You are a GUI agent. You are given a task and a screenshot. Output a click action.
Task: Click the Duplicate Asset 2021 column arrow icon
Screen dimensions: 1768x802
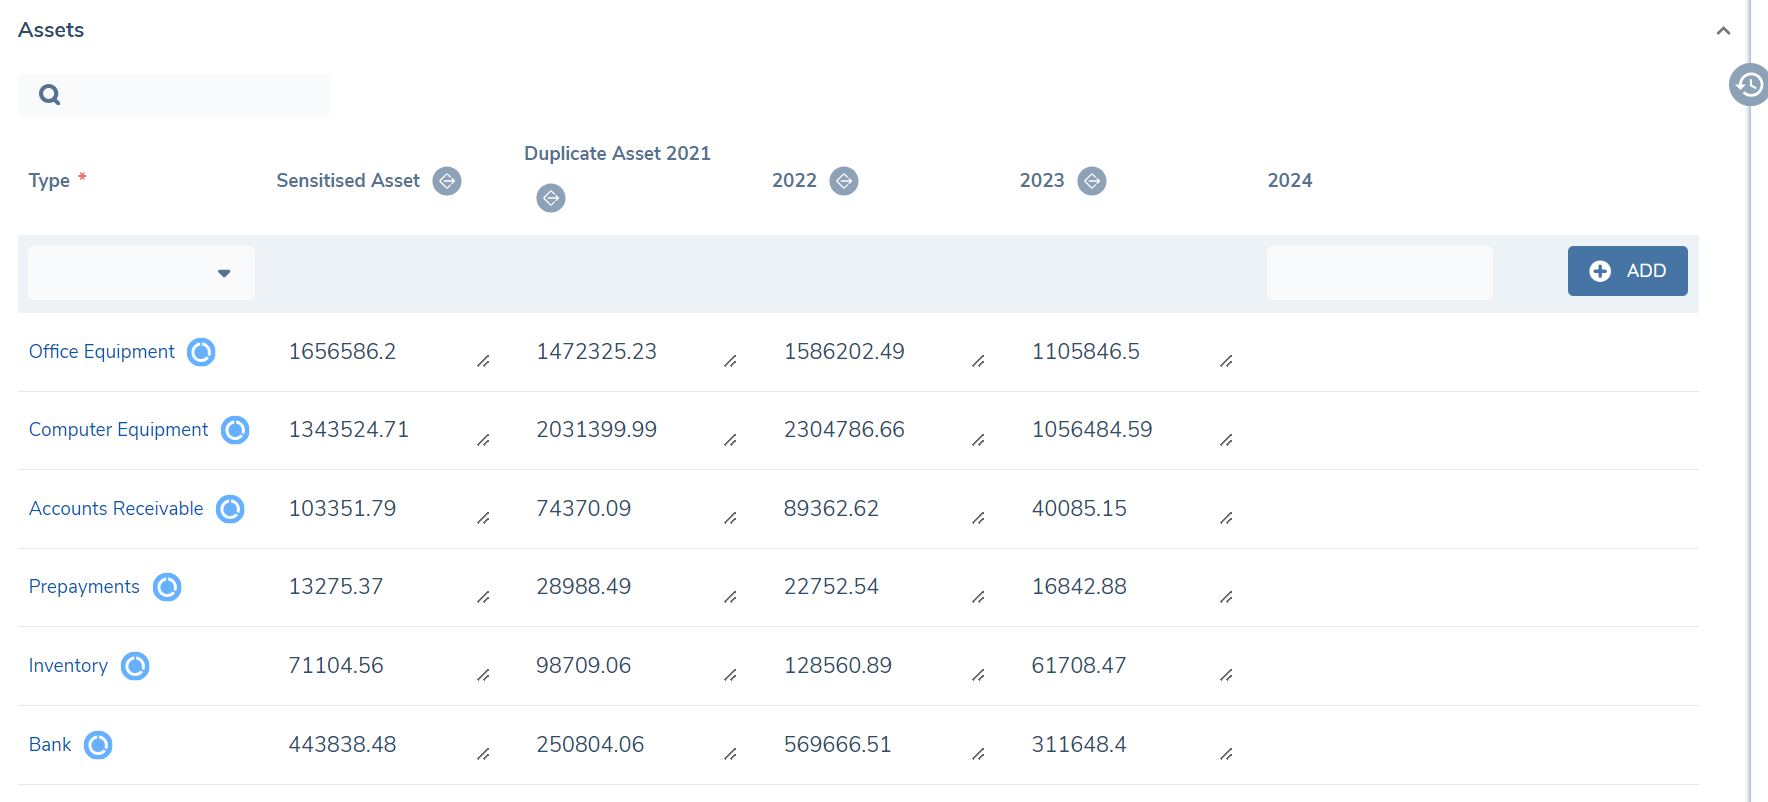(x=551, y=198)
